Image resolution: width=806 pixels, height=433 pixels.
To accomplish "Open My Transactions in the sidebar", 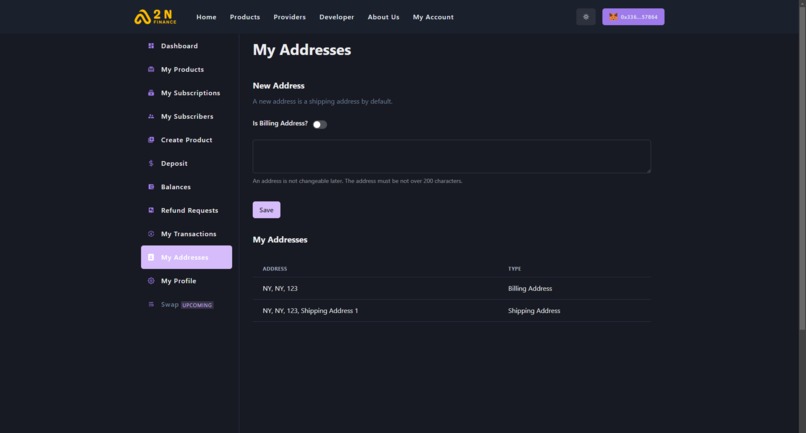I will point(187,234).
